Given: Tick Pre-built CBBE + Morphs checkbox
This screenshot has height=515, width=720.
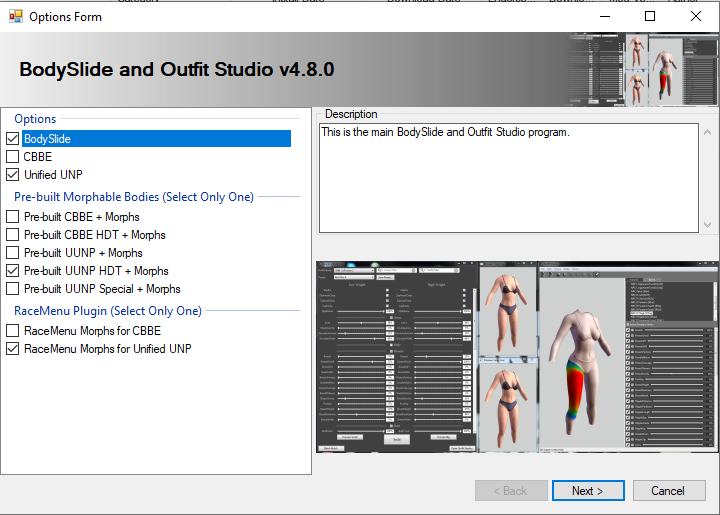Looking at the screenshot, I should pos(13,217).
